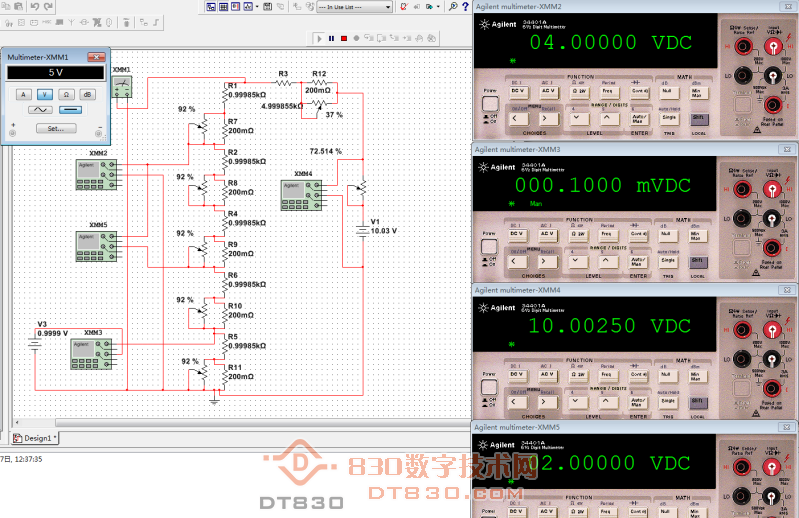The image size is (799, 518).
Task: Click the Undo arrow in the toolbar
Action: click(33, 6)
